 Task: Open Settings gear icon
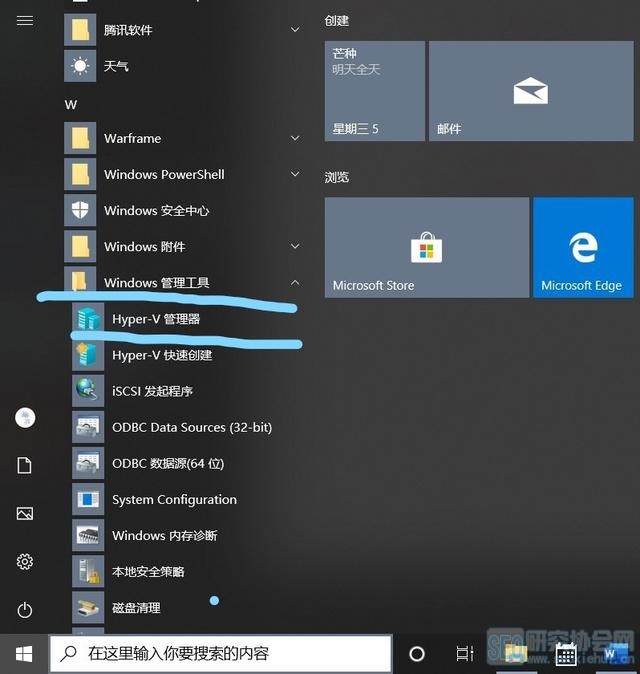[24, 562]
